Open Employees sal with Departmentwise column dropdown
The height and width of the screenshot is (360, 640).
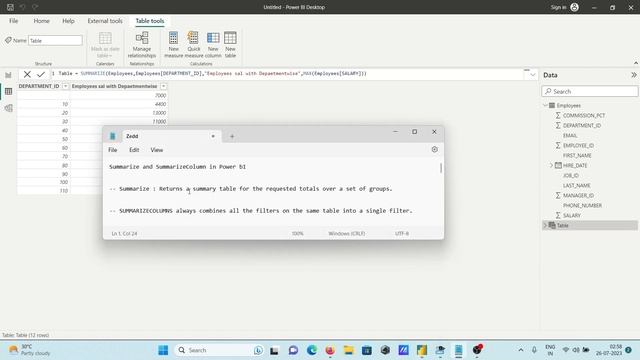pyautogui.click(x=163, y=86)
